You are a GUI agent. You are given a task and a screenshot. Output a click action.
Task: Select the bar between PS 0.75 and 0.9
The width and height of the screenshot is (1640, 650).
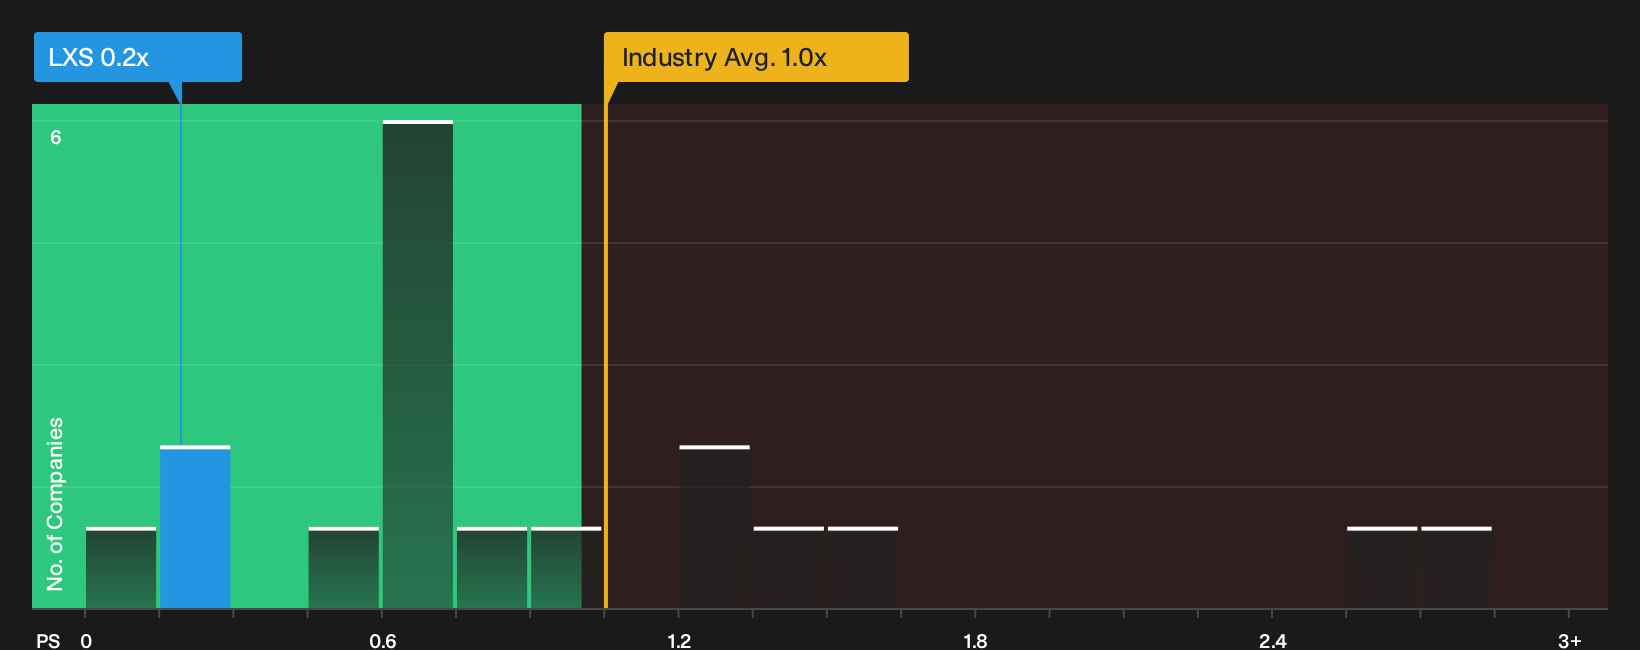click(x=492, y=568)
